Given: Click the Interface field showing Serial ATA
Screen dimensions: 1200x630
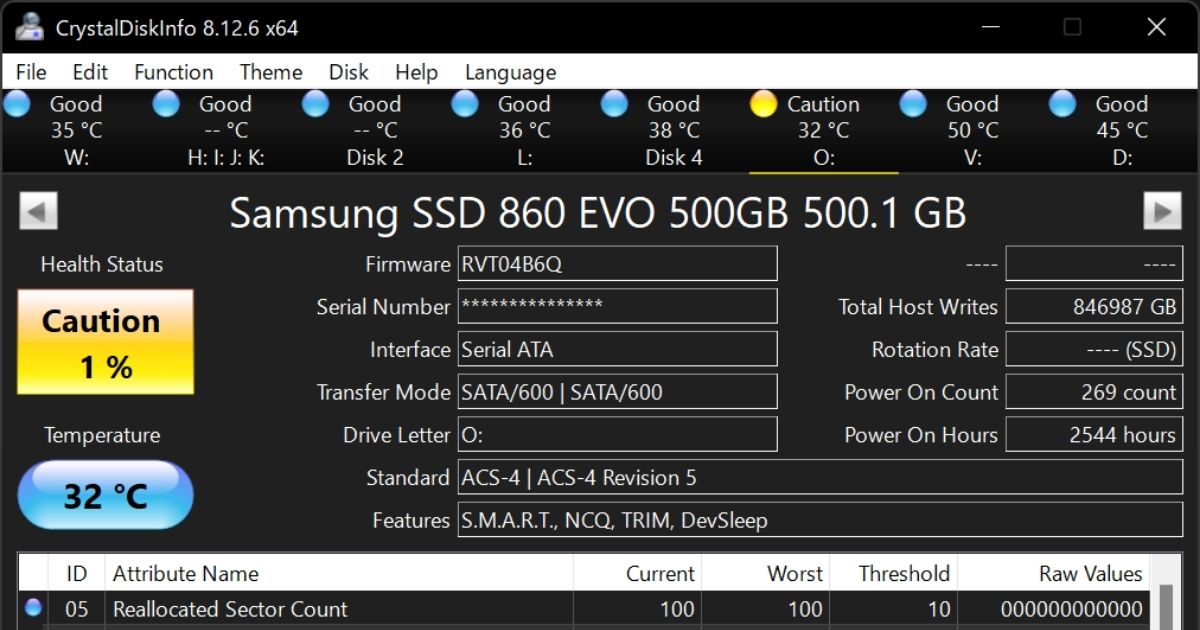Looking at the screenshot, I should click(617, 349).
